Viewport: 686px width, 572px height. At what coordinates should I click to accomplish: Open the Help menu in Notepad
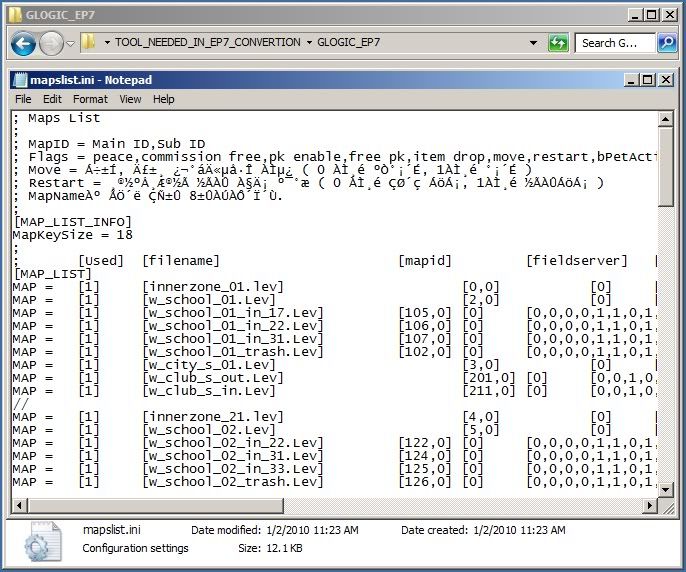(163, 99)
